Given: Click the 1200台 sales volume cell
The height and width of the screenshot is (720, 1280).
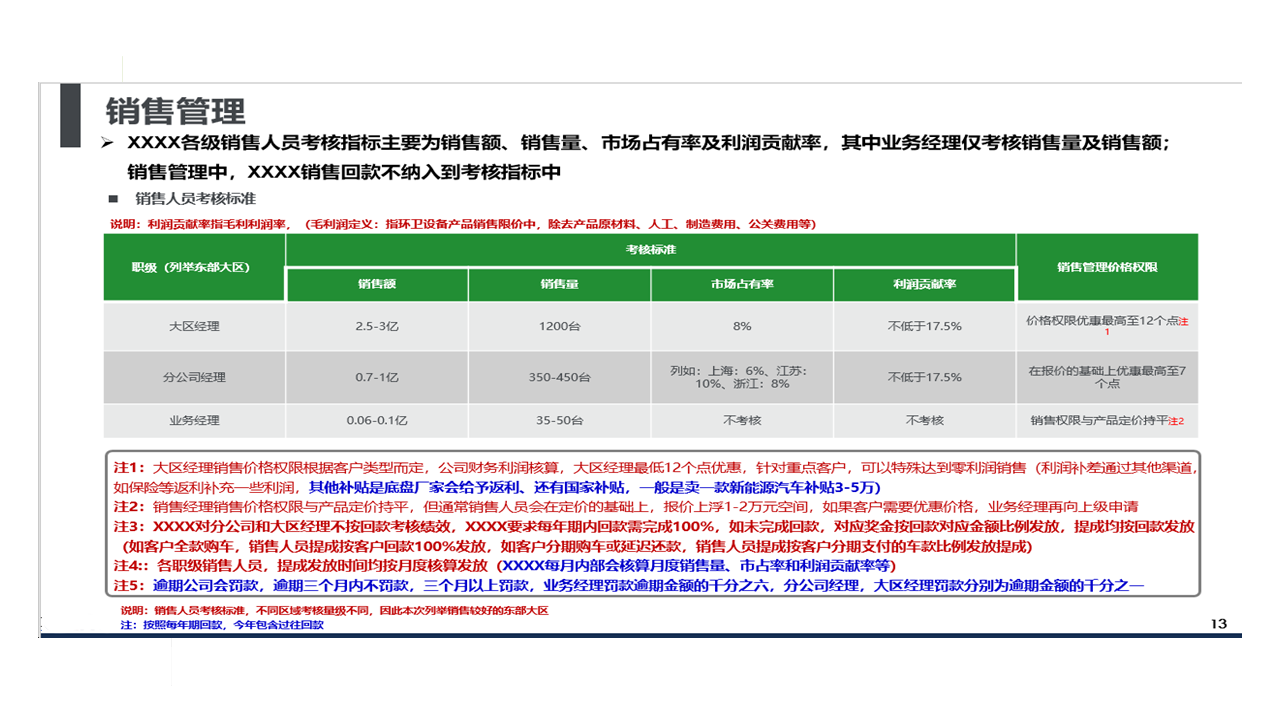Looking at the screenshot, I should [559, 326].
